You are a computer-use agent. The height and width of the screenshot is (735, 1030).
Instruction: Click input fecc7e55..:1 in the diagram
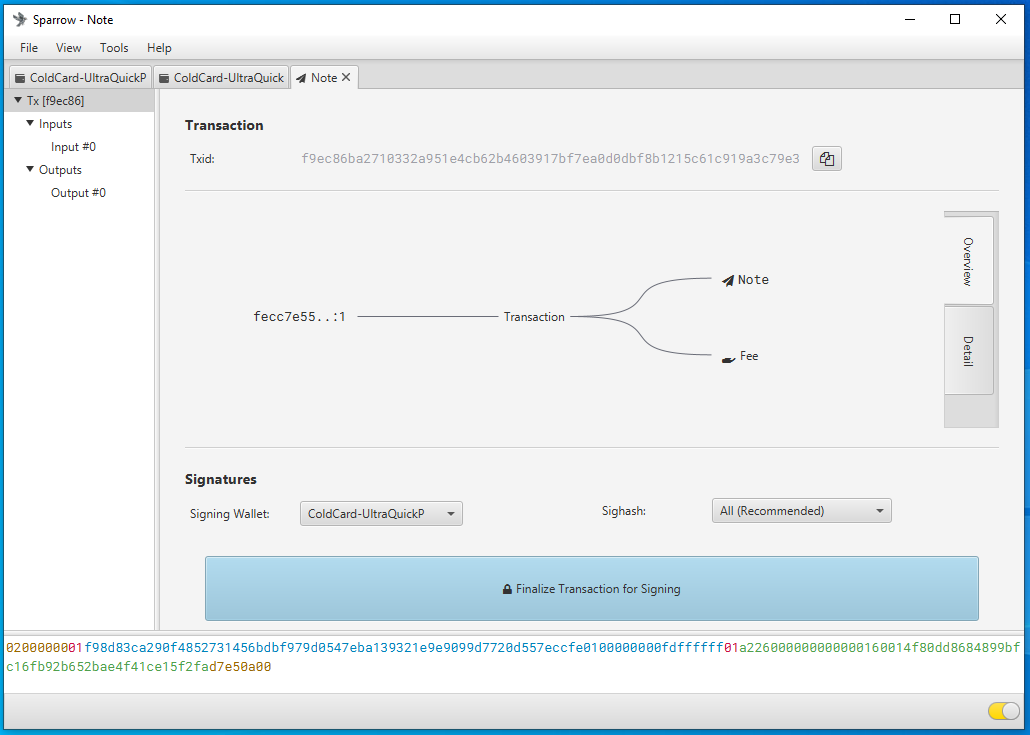(300, 317)
